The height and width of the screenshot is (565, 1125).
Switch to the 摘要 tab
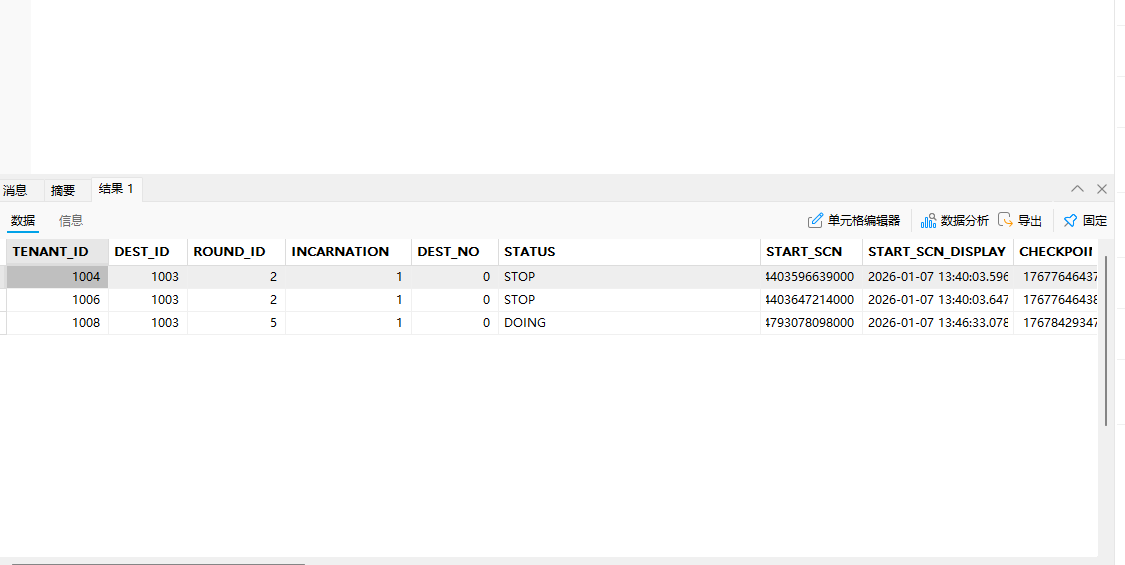[x=63, y=190]
